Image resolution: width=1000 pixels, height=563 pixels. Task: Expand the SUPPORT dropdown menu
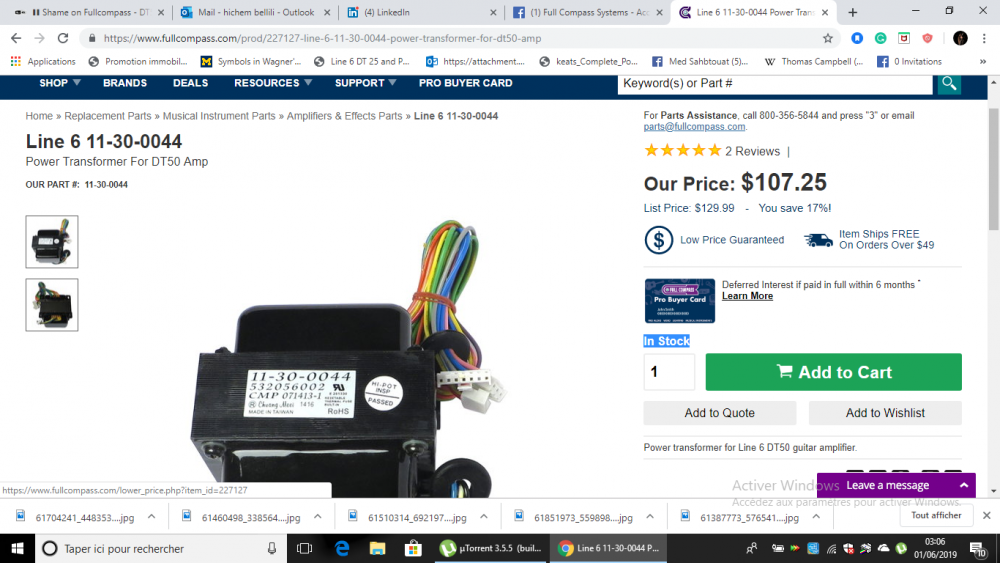365,83
